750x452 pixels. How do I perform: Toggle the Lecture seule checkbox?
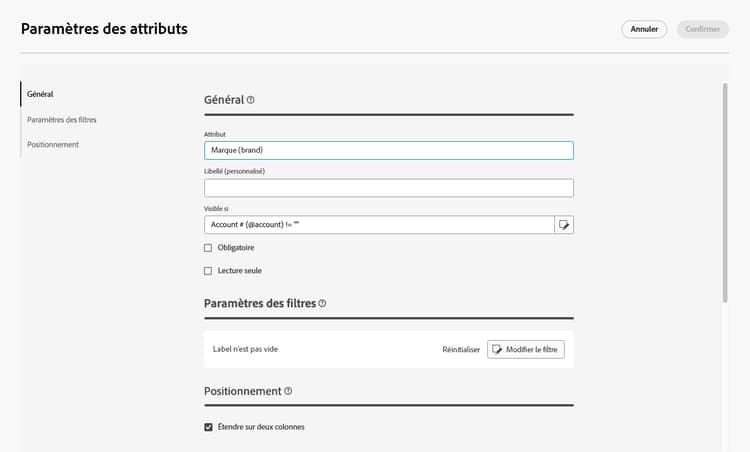tap(208, 270)
